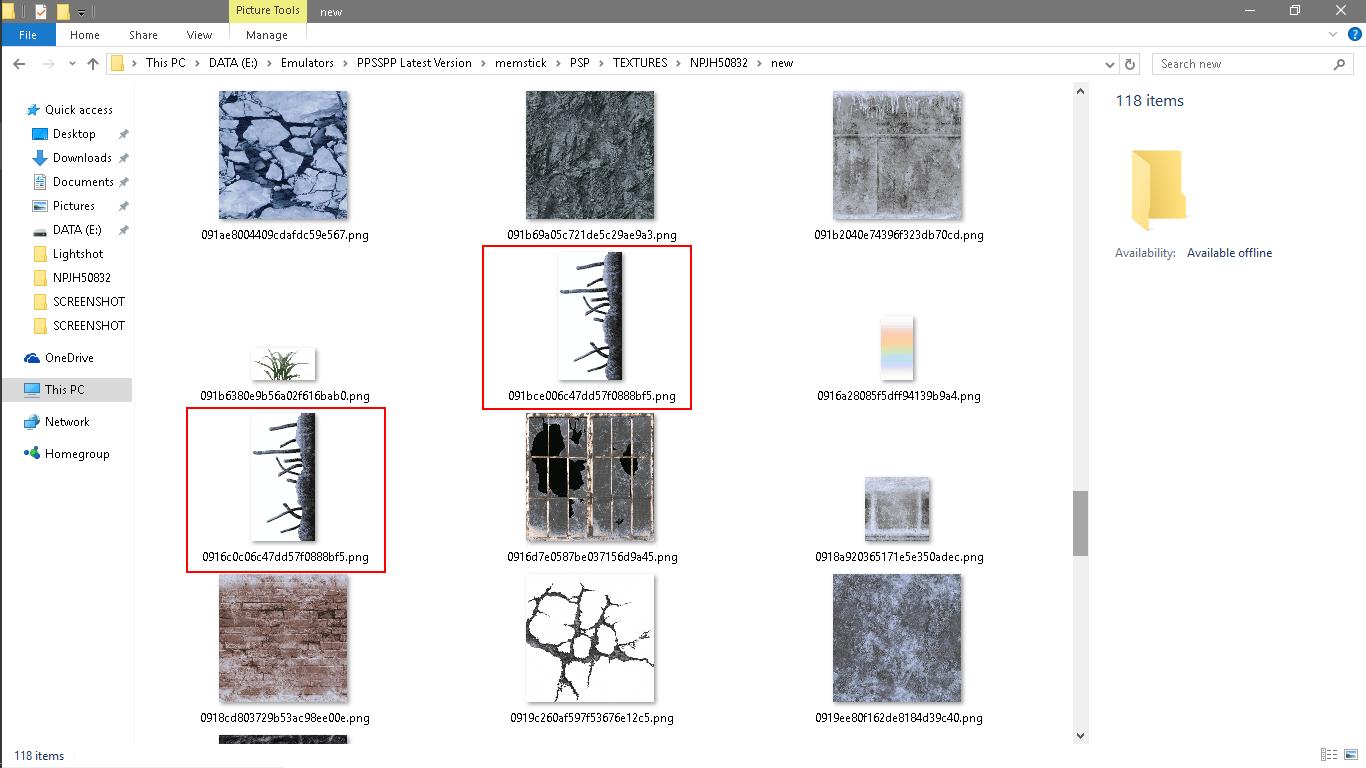
Task: Select Homegroup in the navigation pane
Action: pyautogui.click(x=76, y=454)
